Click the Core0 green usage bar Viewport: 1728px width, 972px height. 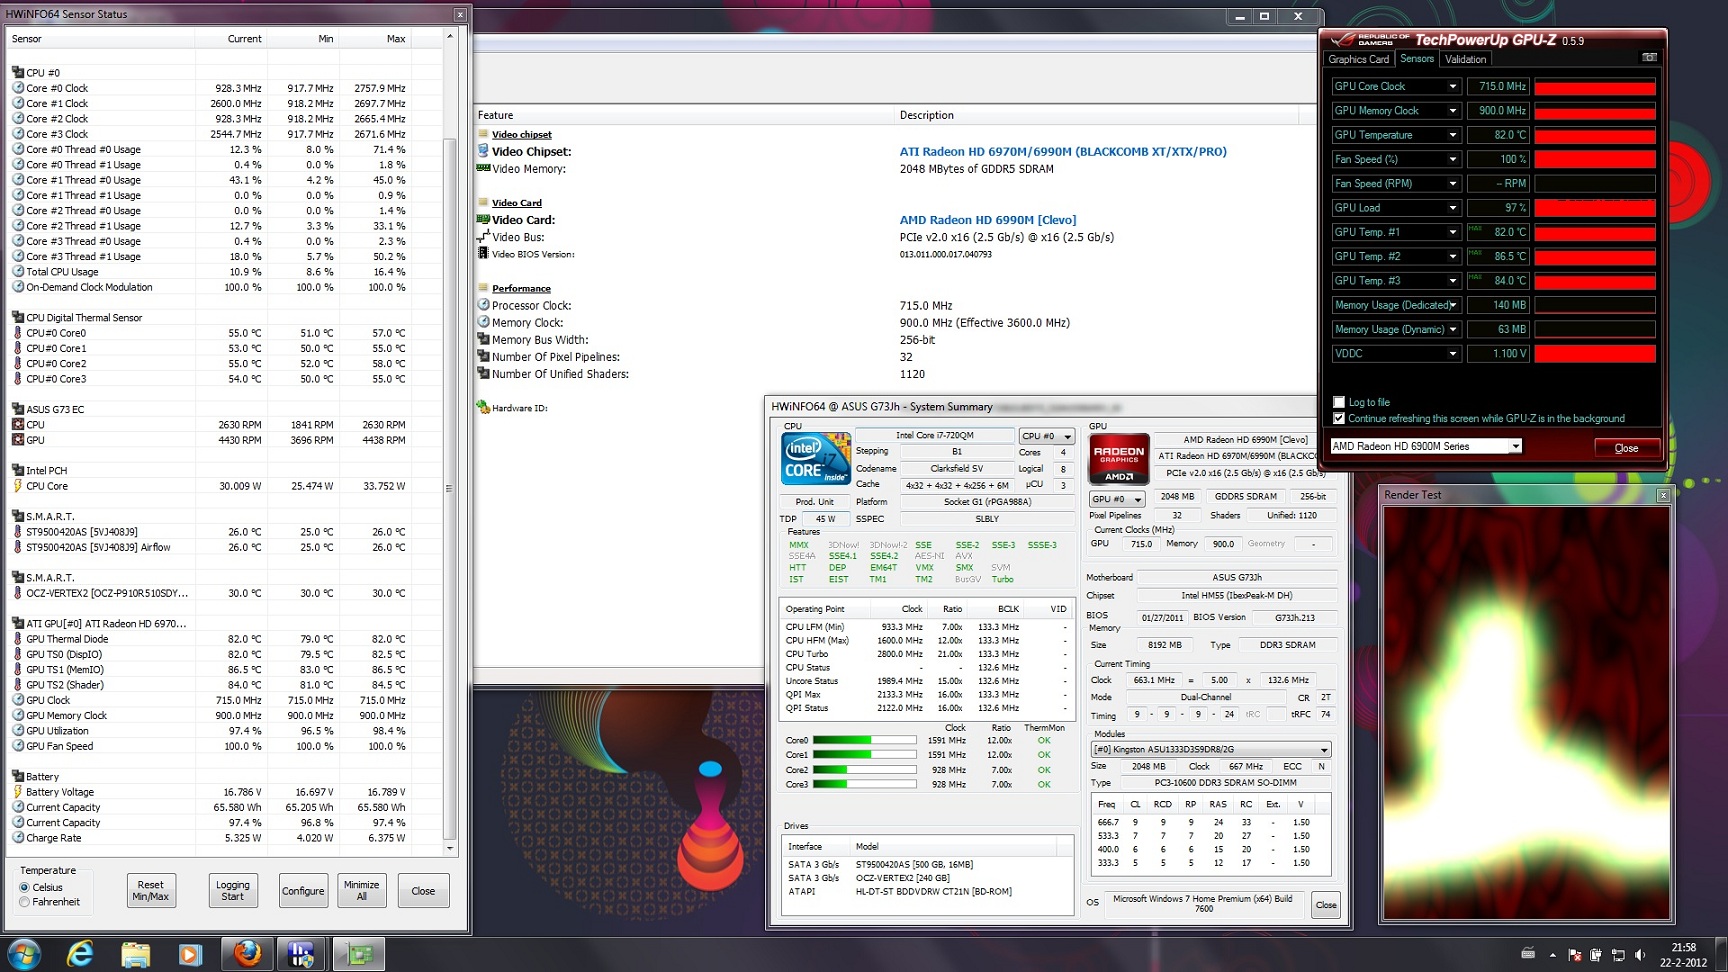(864, 740)
